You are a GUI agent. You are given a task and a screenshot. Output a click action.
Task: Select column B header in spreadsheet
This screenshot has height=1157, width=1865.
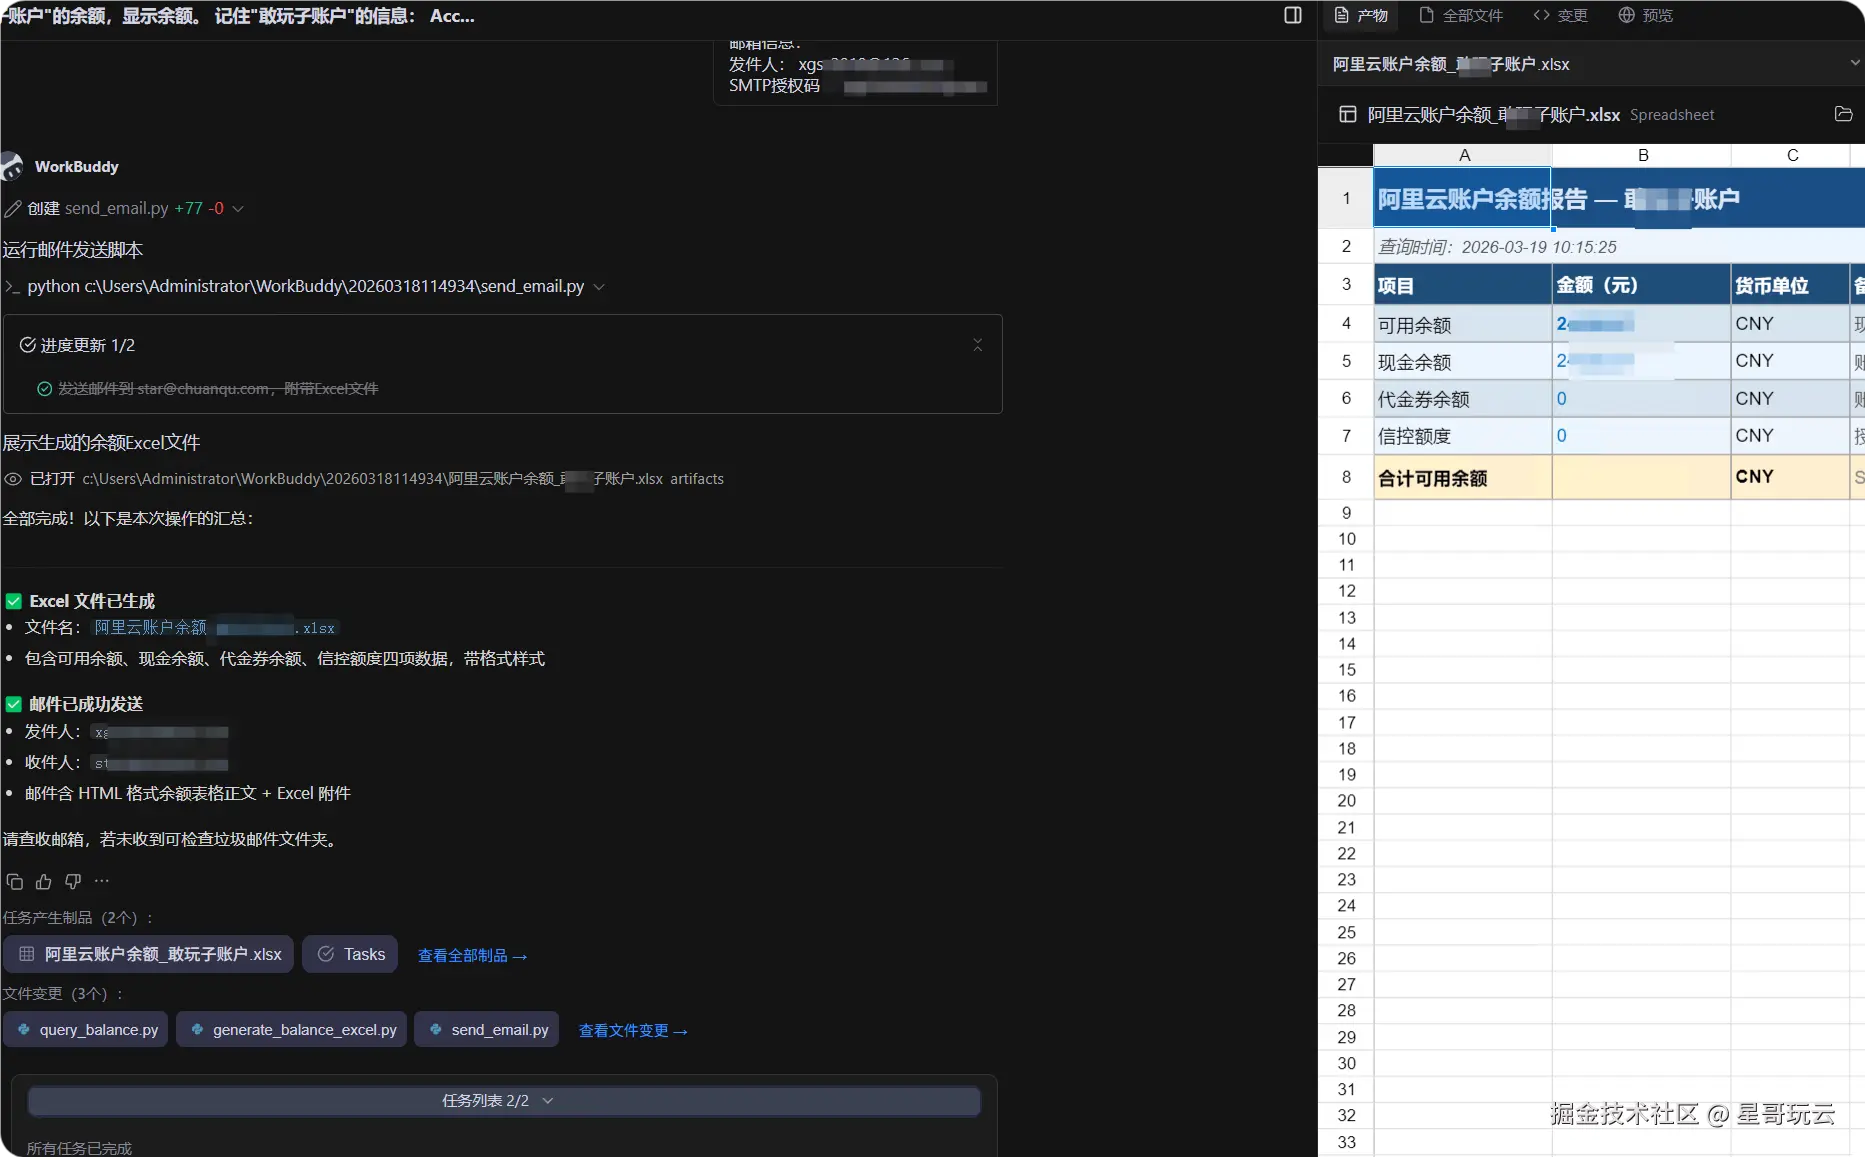(x=1642, y=155)
